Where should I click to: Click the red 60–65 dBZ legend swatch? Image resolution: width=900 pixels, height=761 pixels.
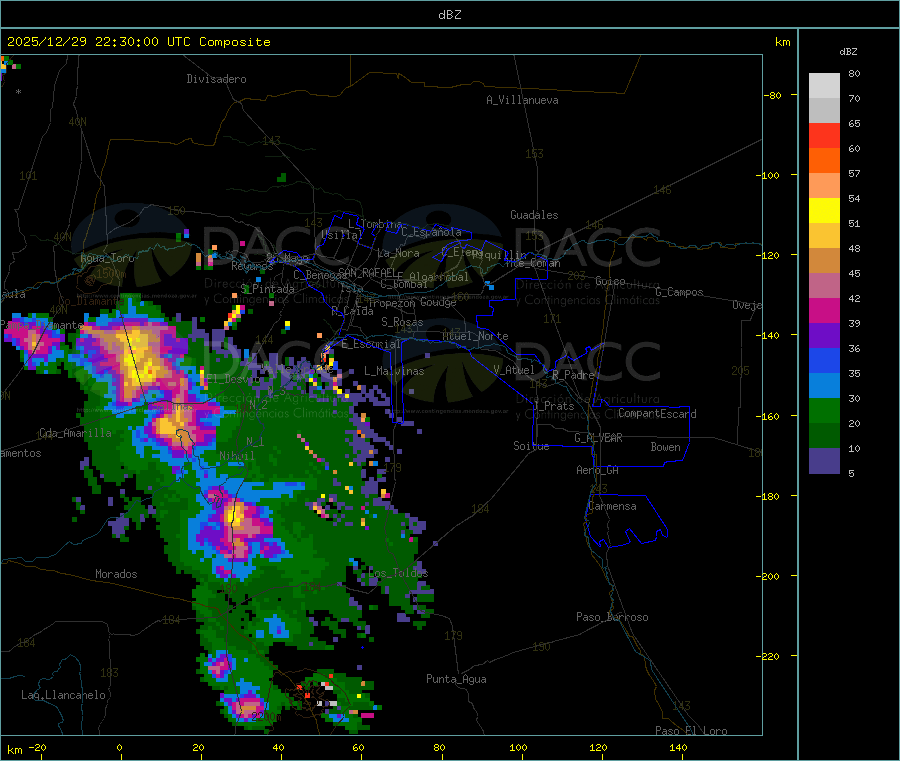(824, 135)
